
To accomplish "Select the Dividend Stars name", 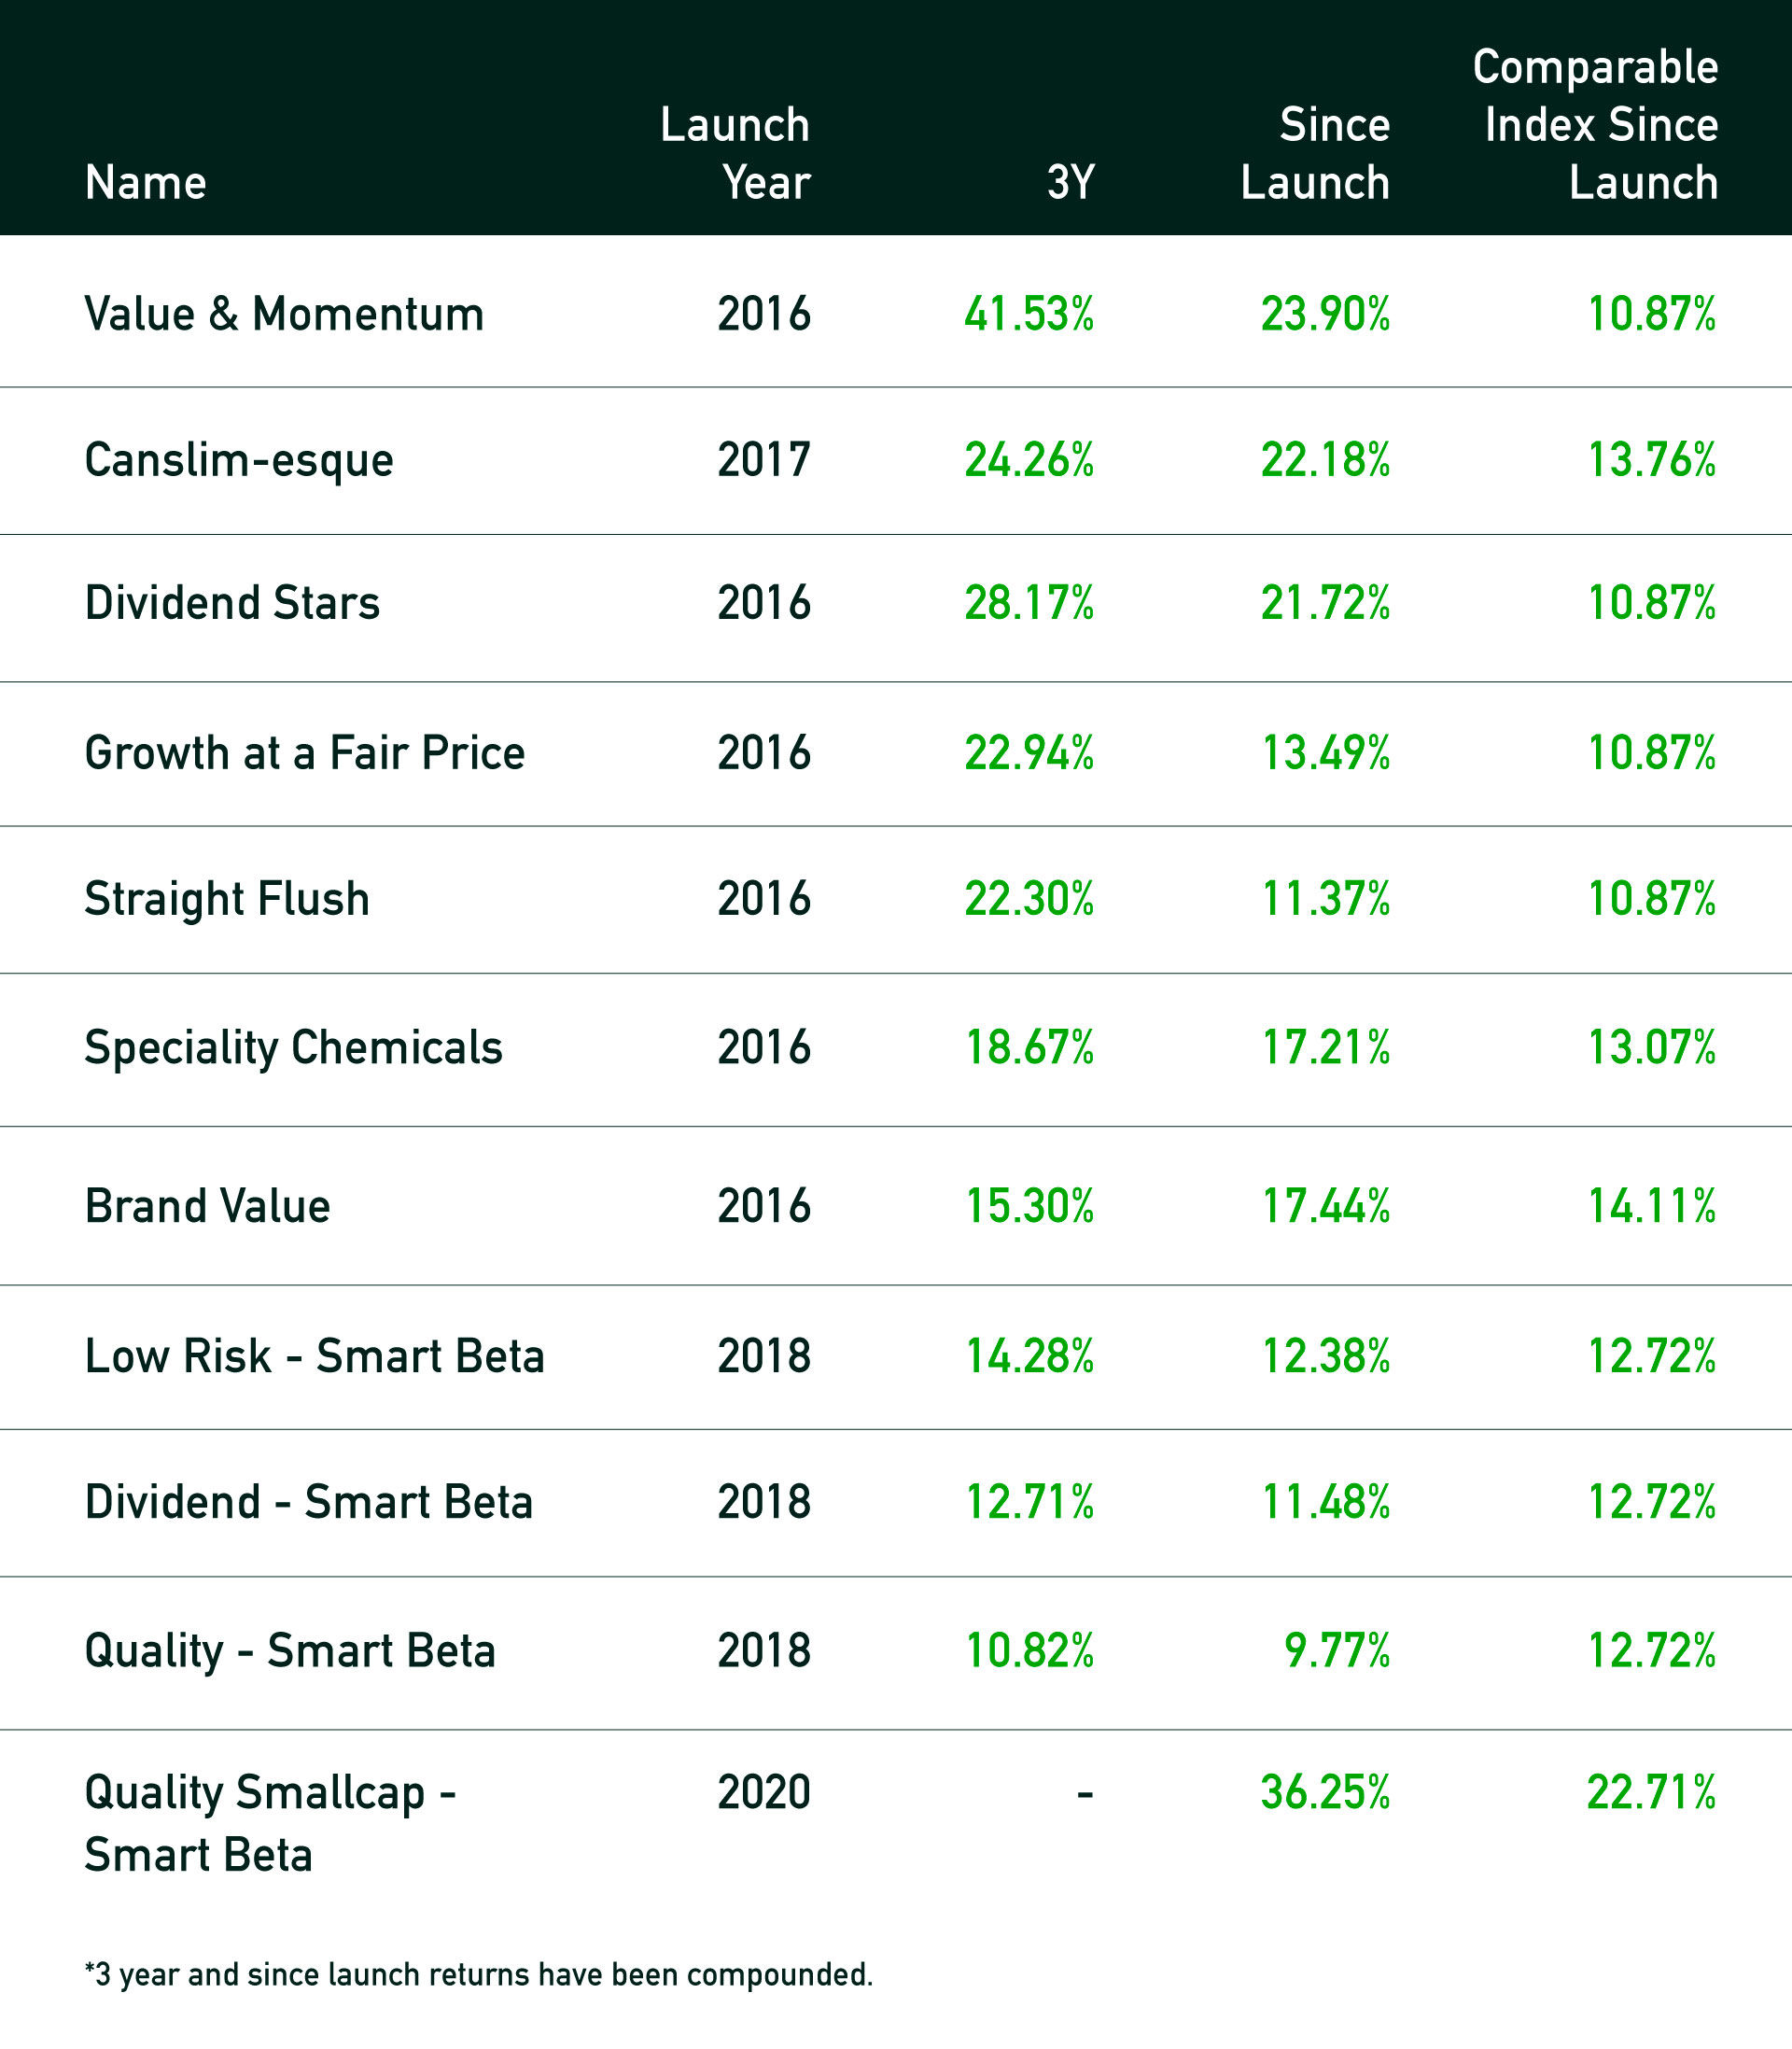I will point(232,603).
